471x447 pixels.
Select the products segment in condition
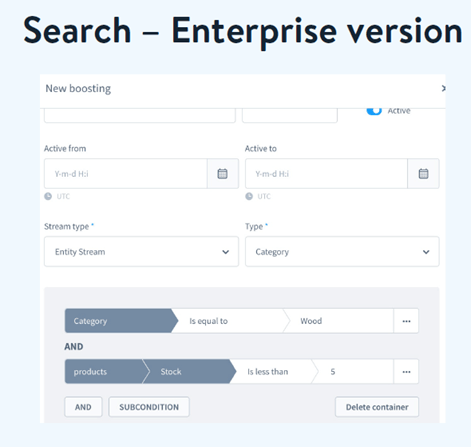[x=105, y=372]
